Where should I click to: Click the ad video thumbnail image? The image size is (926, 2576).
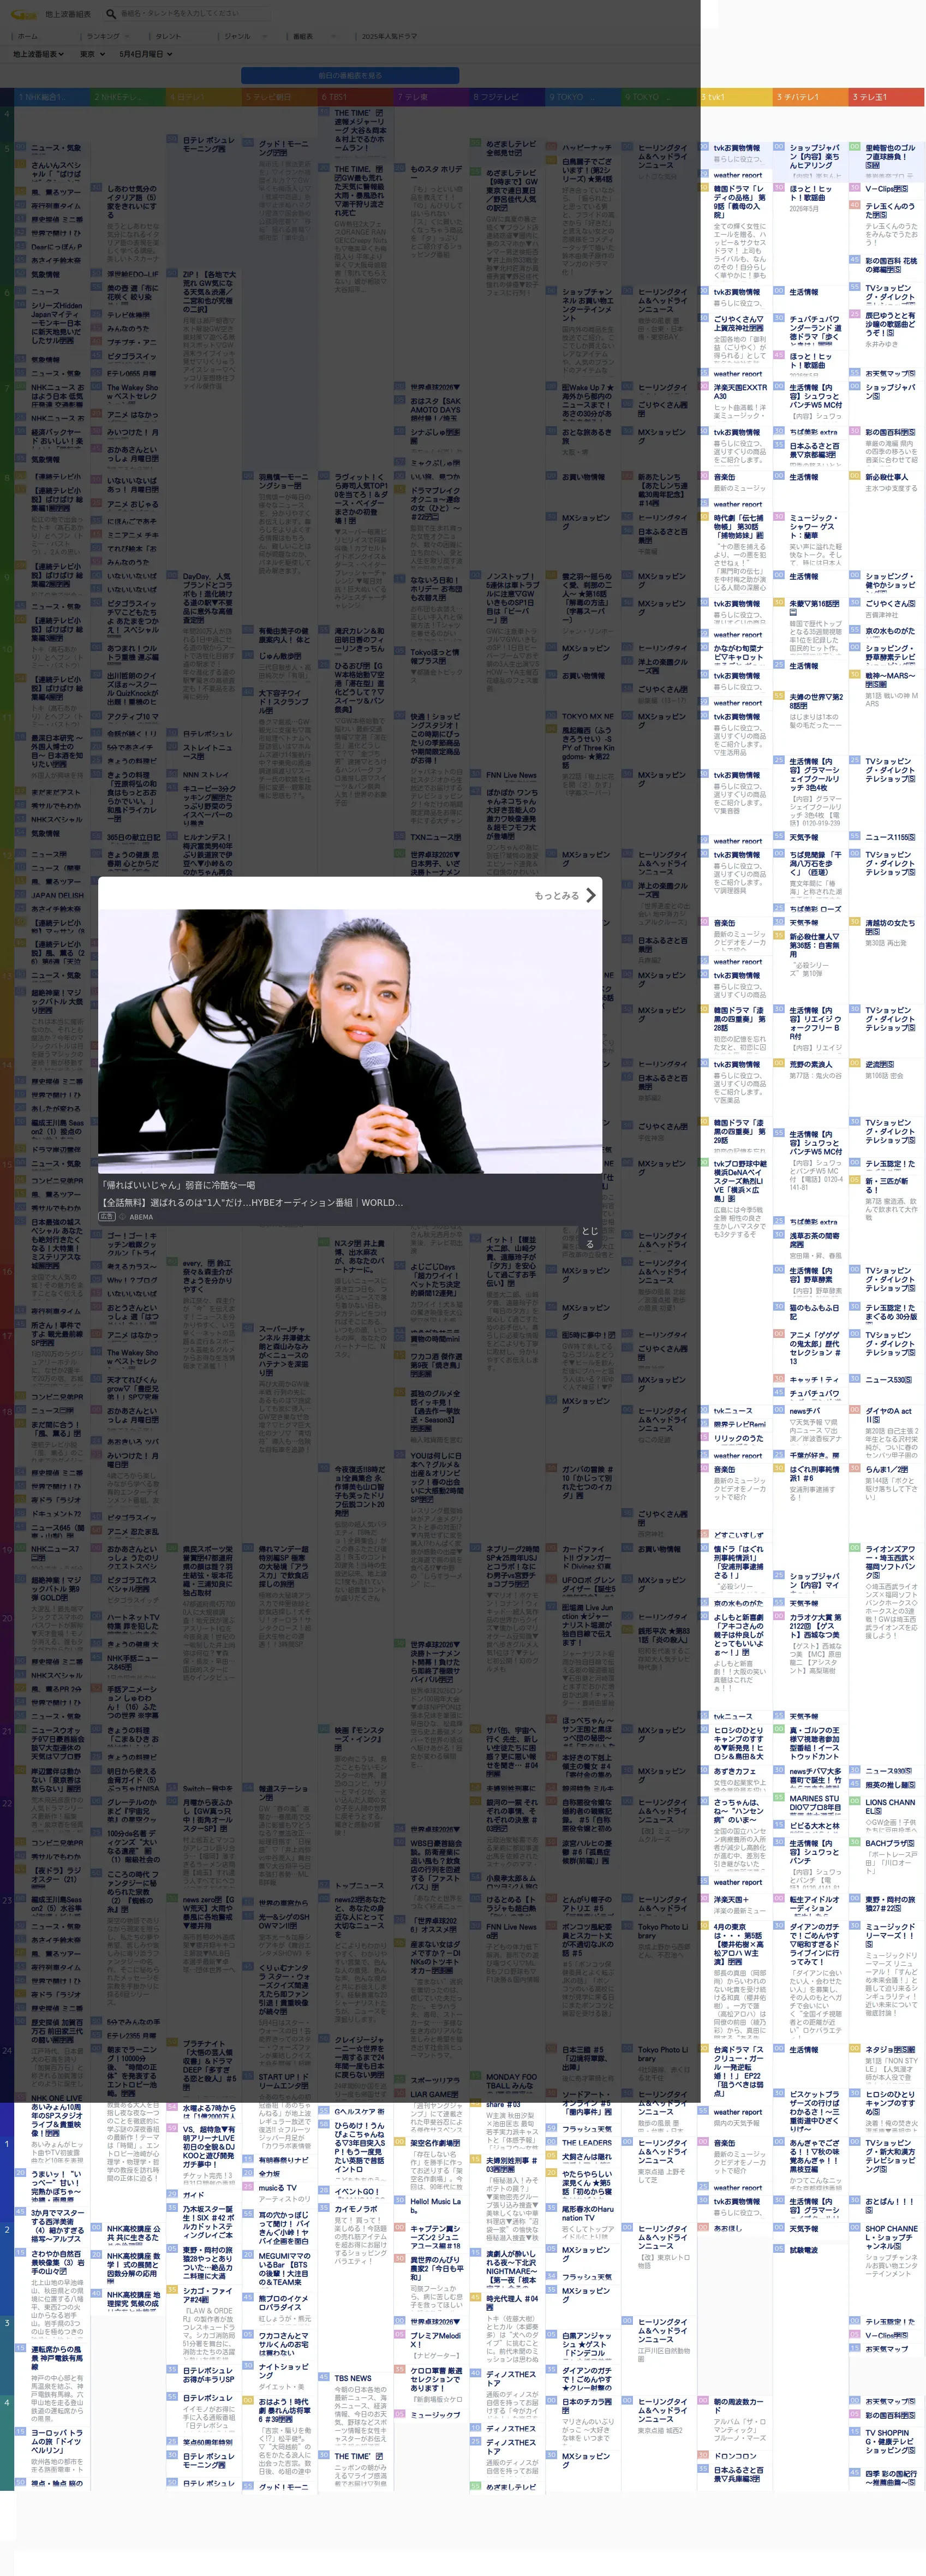pyautogui.click(x=350, y=1041)
